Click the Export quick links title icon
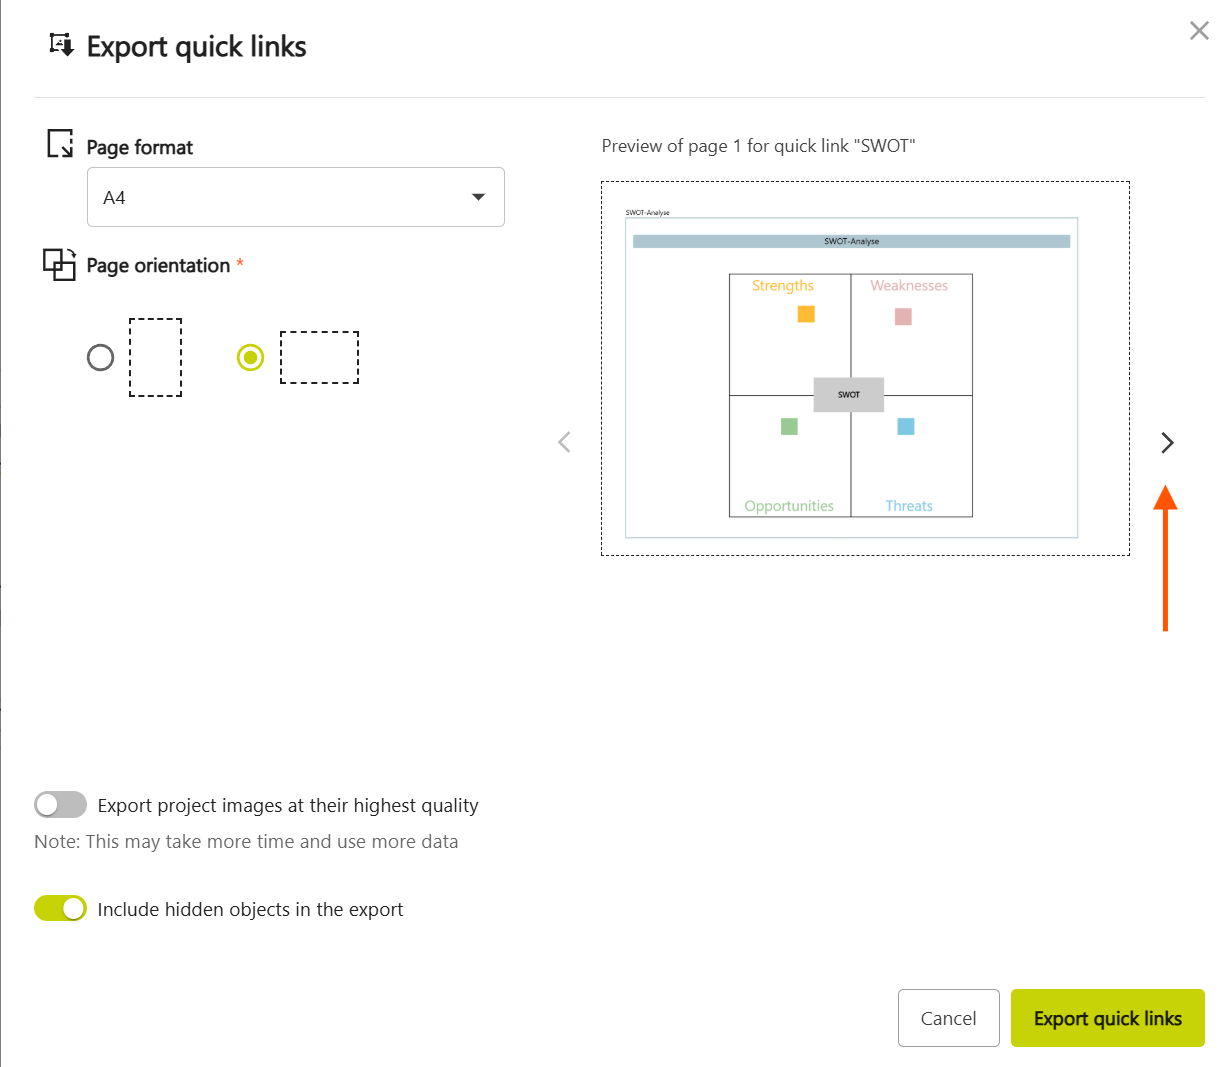This screenshot has width=1230, height=1067. pos(61,45)
